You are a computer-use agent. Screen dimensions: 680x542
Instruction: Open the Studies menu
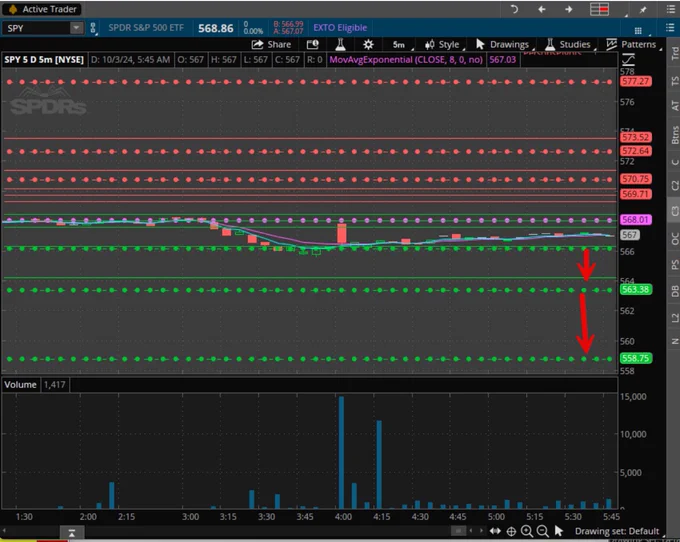568,44
